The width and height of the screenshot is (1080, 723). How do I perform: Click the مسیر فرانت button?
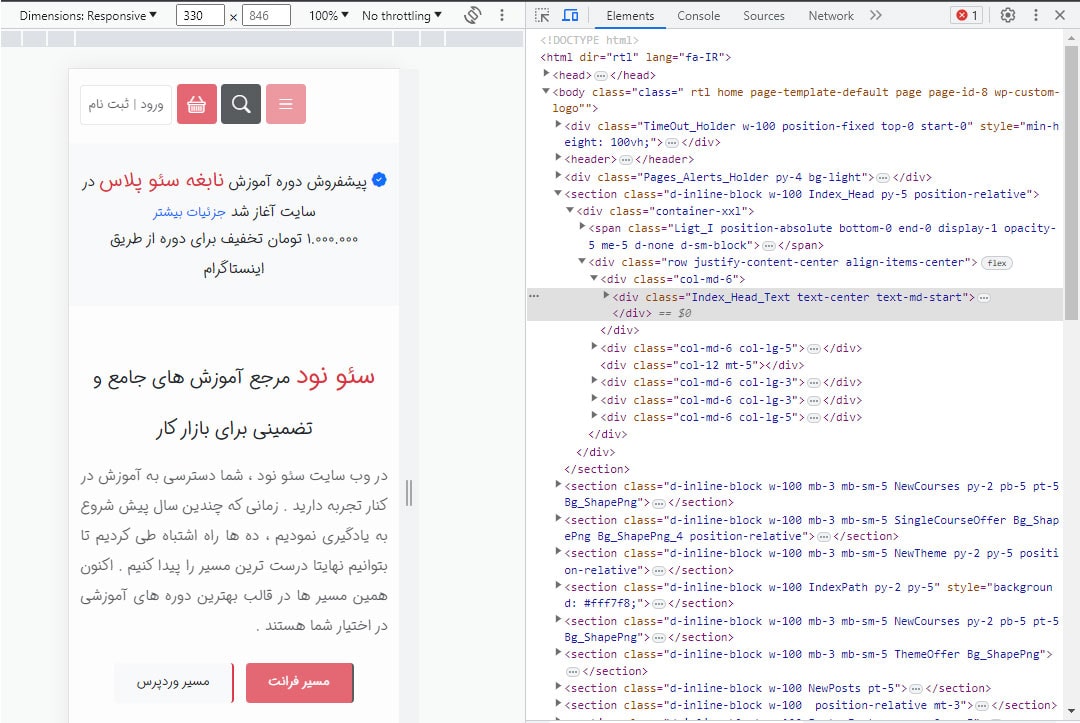click(299, 682)
